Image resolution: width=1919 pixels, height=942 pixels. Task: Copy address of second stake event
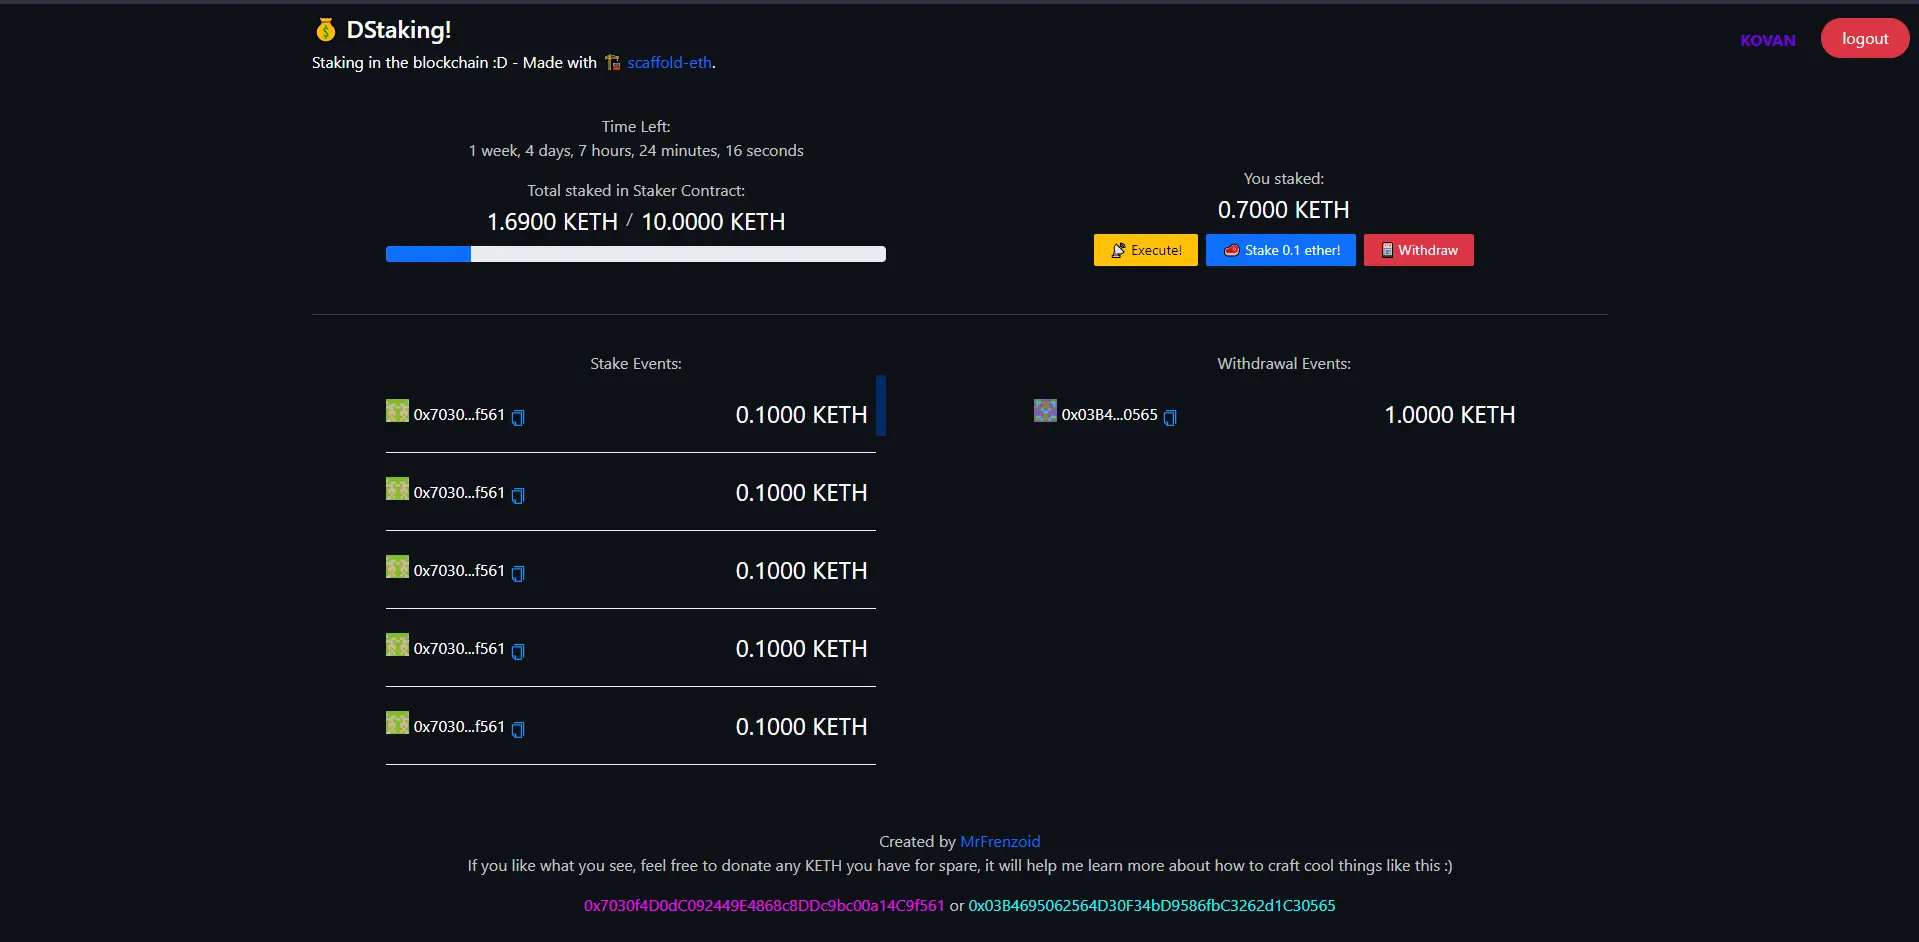pyautogui.click(x=518, y=495)
